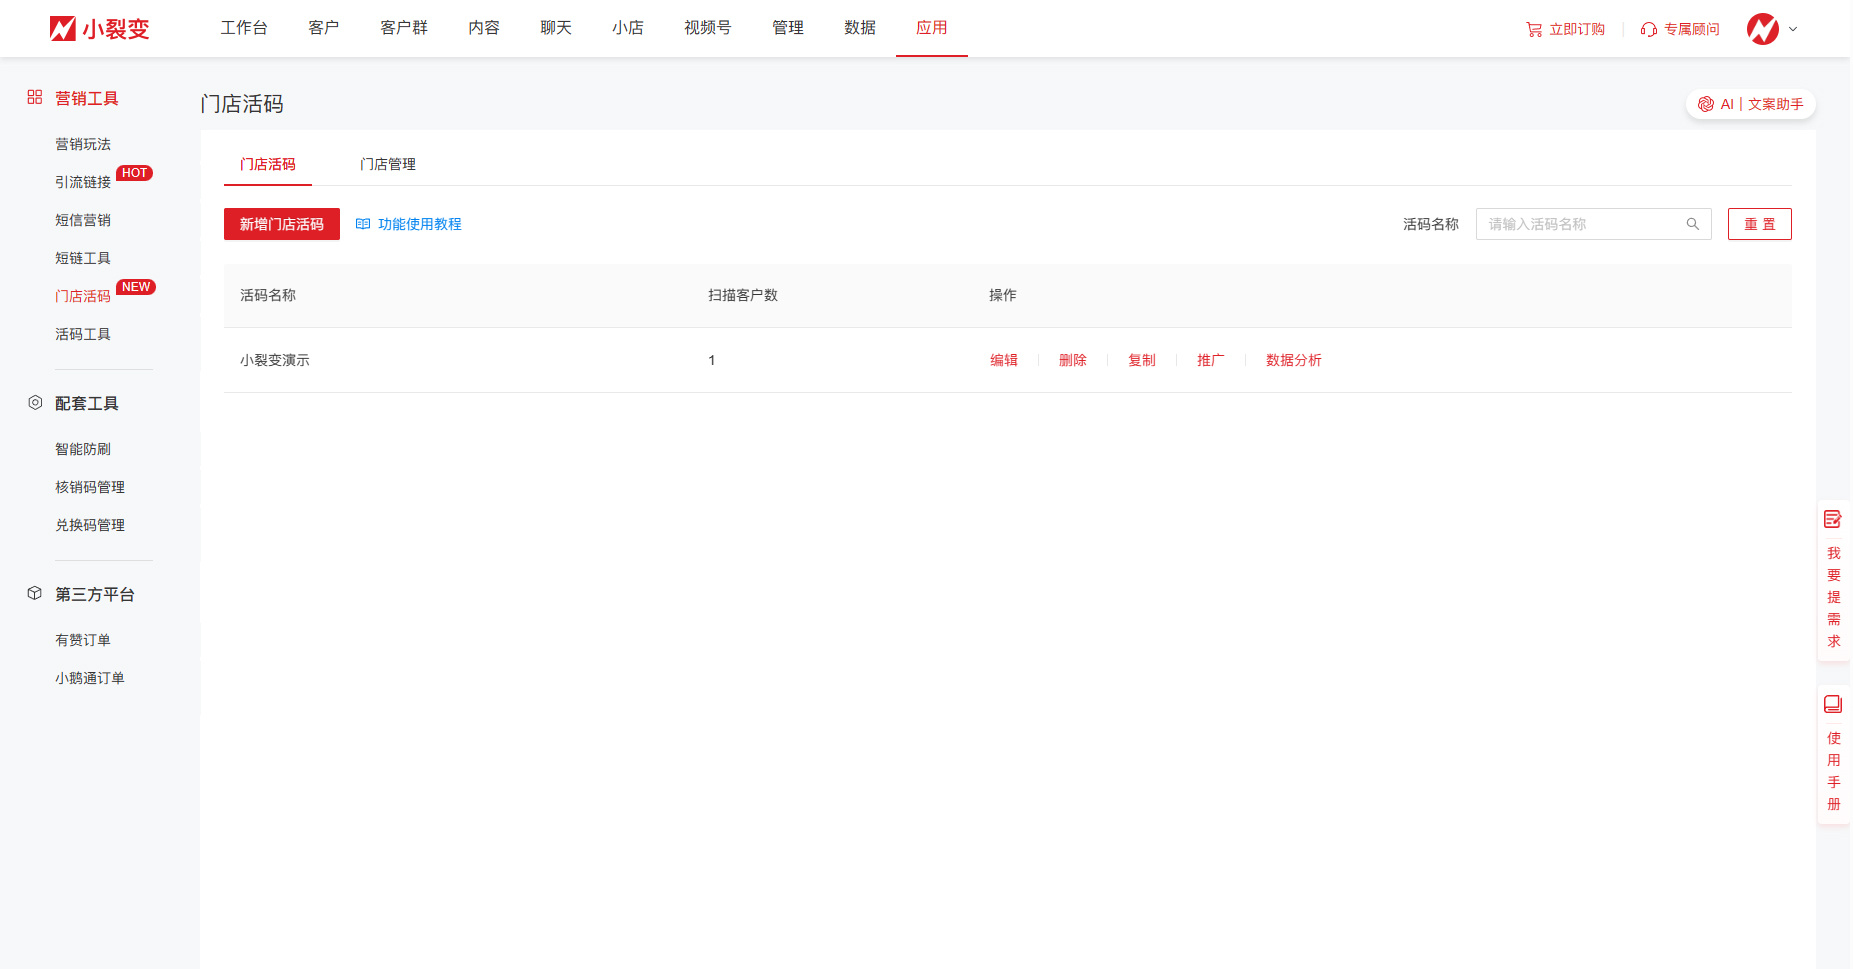Open the 使用手册 manual icon
This screenshot has height=969, width=1853.
click(x=1833, y=704)
